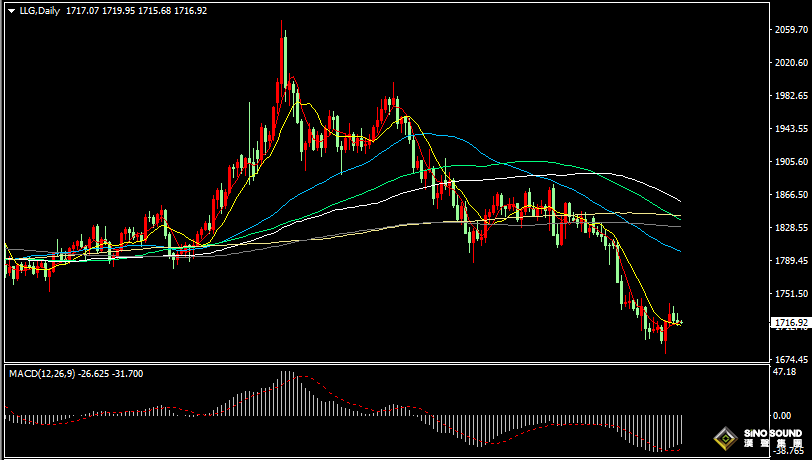This screenshot has height=460, width=812.
Task: Click the current price tag 1716.92
Action: pyautogui.click(x=791, y=323)
